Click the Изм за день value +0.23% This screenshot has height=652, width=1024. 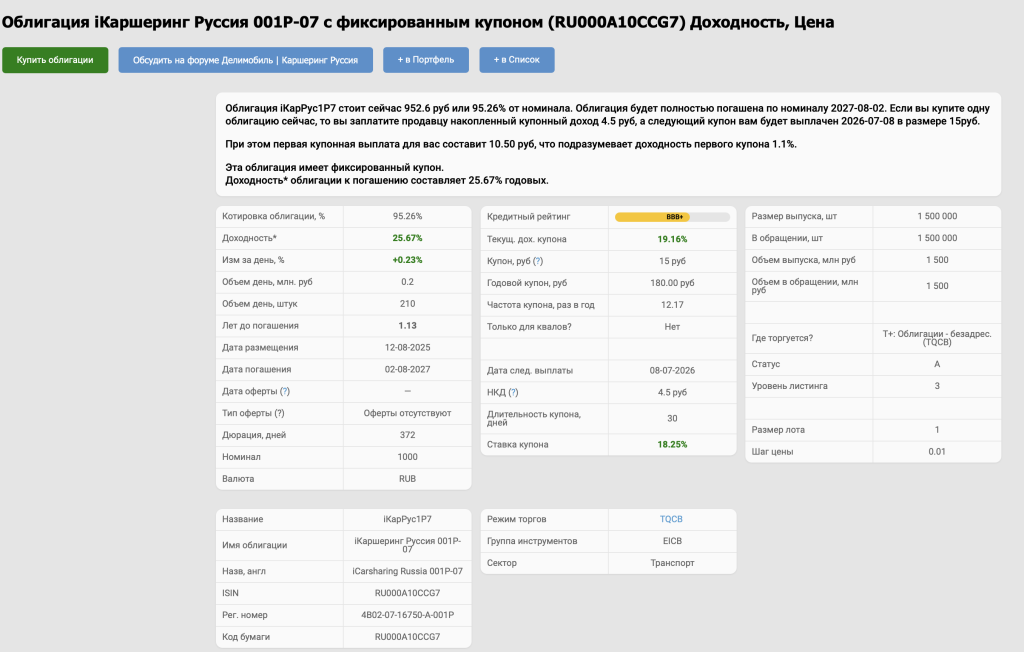pyautogui.click(x=408, y=260)
